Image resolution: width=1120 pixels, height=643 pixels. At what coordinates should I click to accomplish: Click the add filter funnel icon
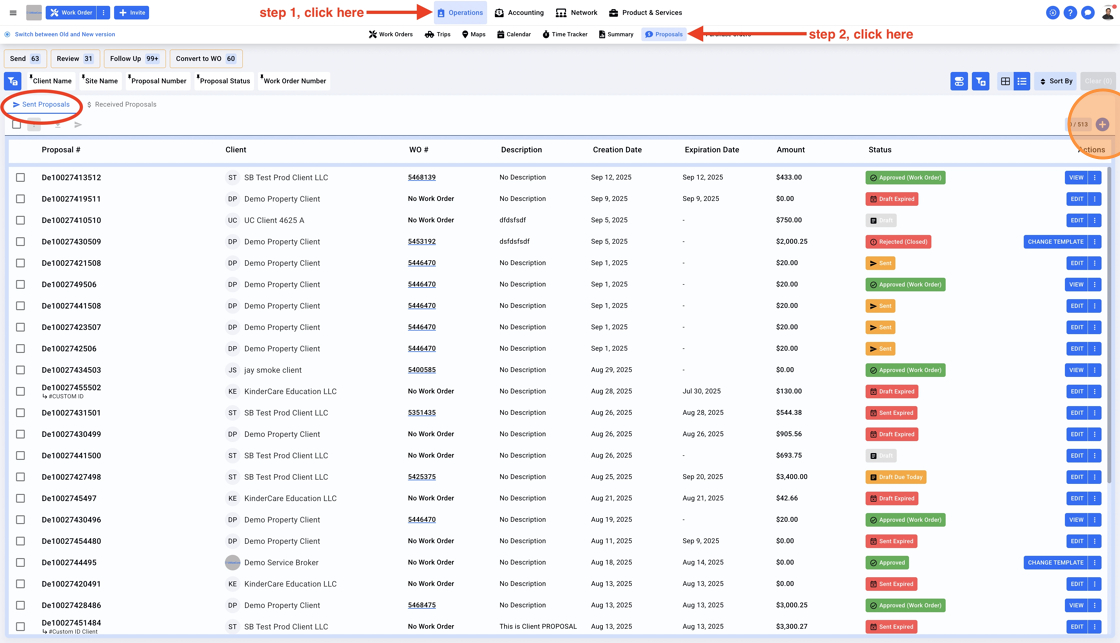(981, 81)
